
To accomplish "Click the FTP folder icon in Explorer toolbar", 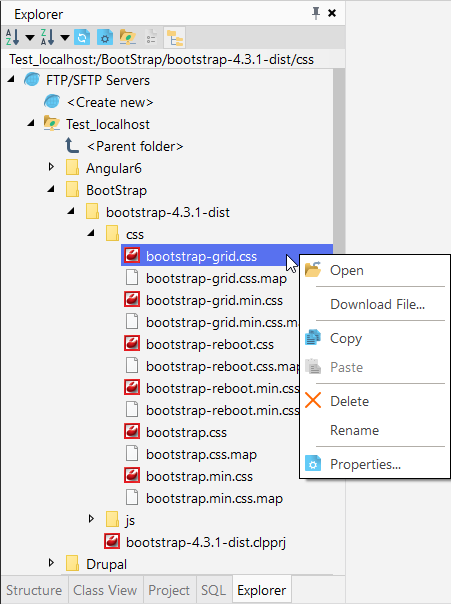I will [x=127, y=38].
